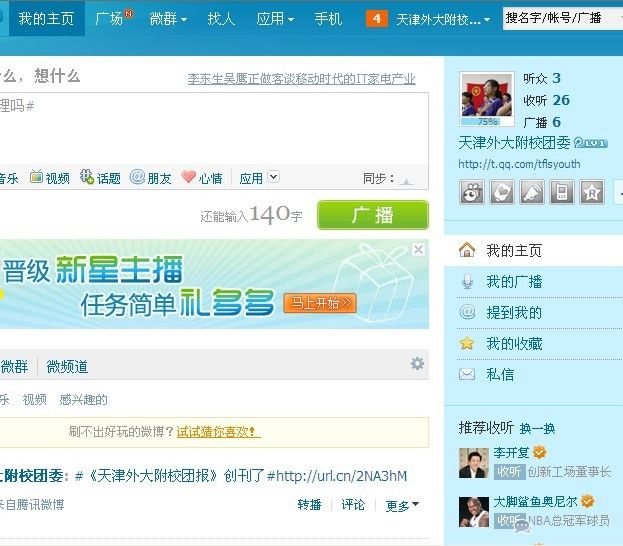Screen dimensions: 623x546
Task: Click the verified badge next to 大脚鲨鱼奥尼尔
Action: [x=587, y=501]
